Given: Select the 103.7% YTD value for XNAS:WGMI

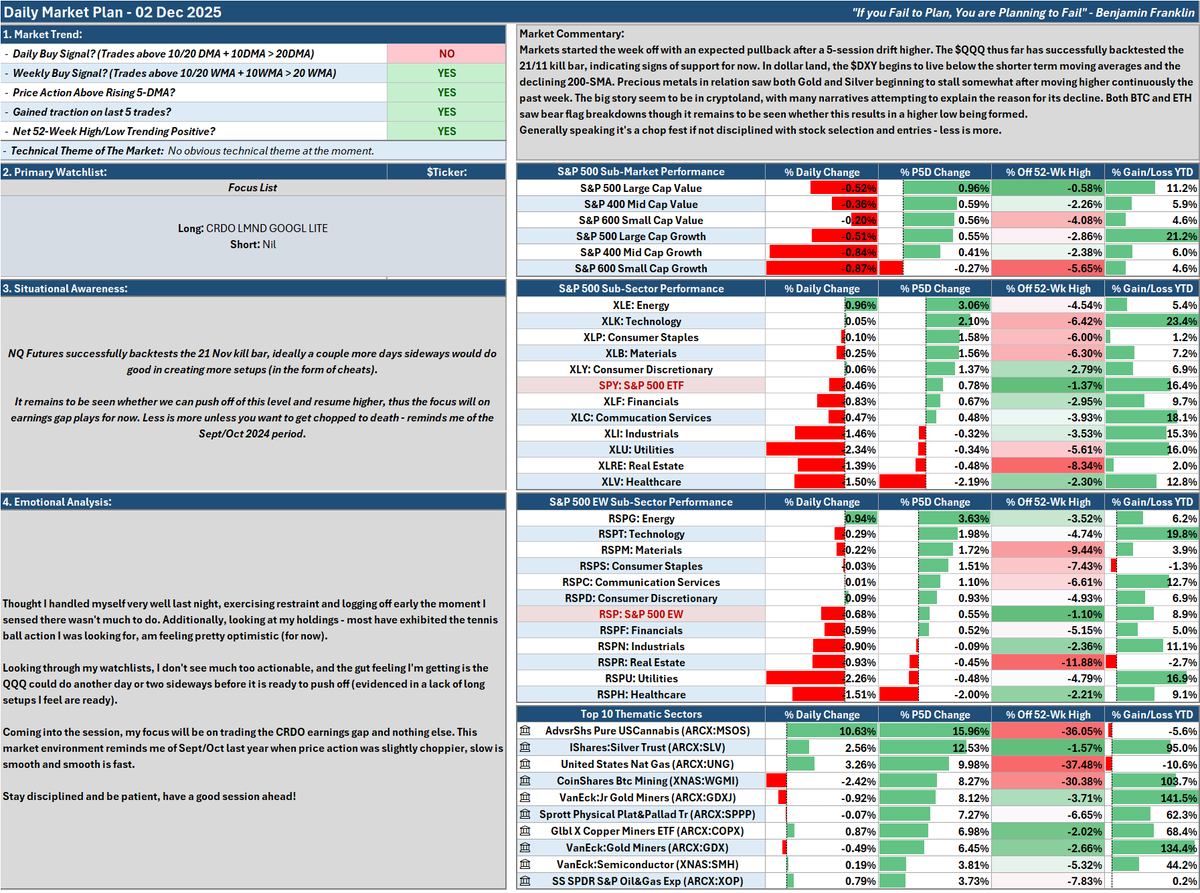Looking at the screenshot, I should [1153, 781].
